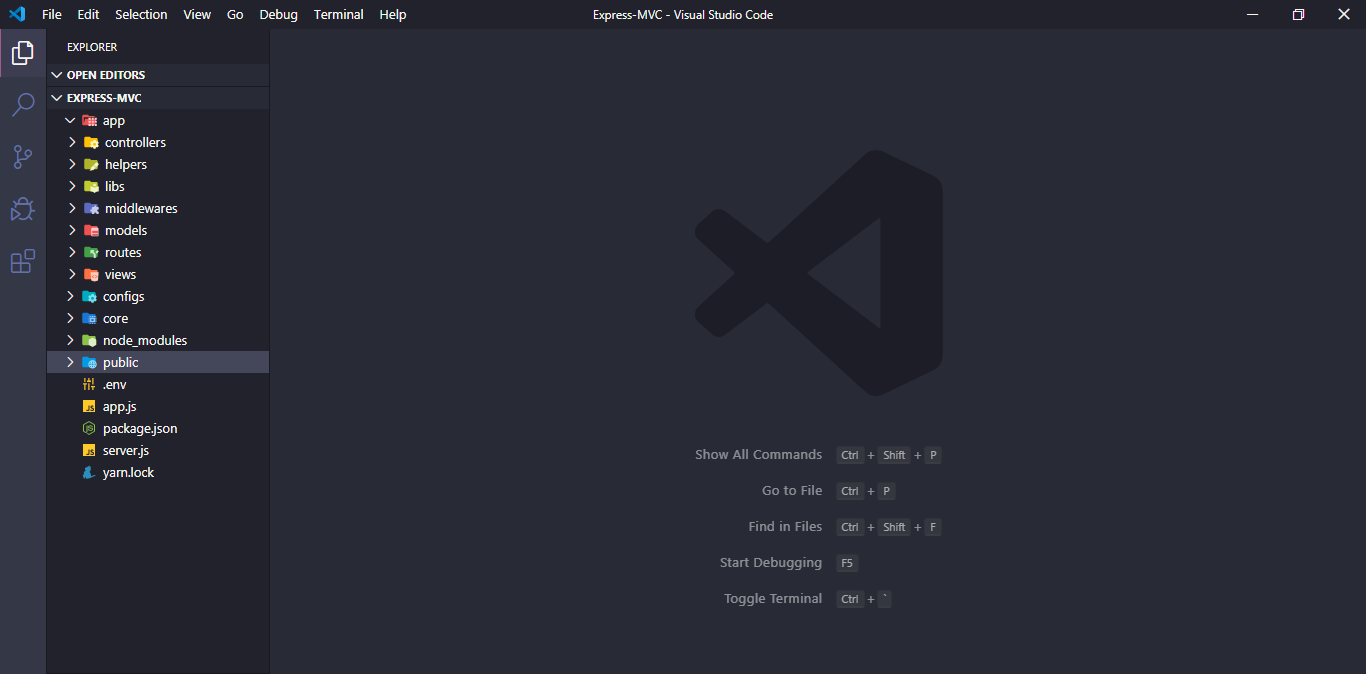
Task: Open the Edit menu
Action: coord(88,14)
